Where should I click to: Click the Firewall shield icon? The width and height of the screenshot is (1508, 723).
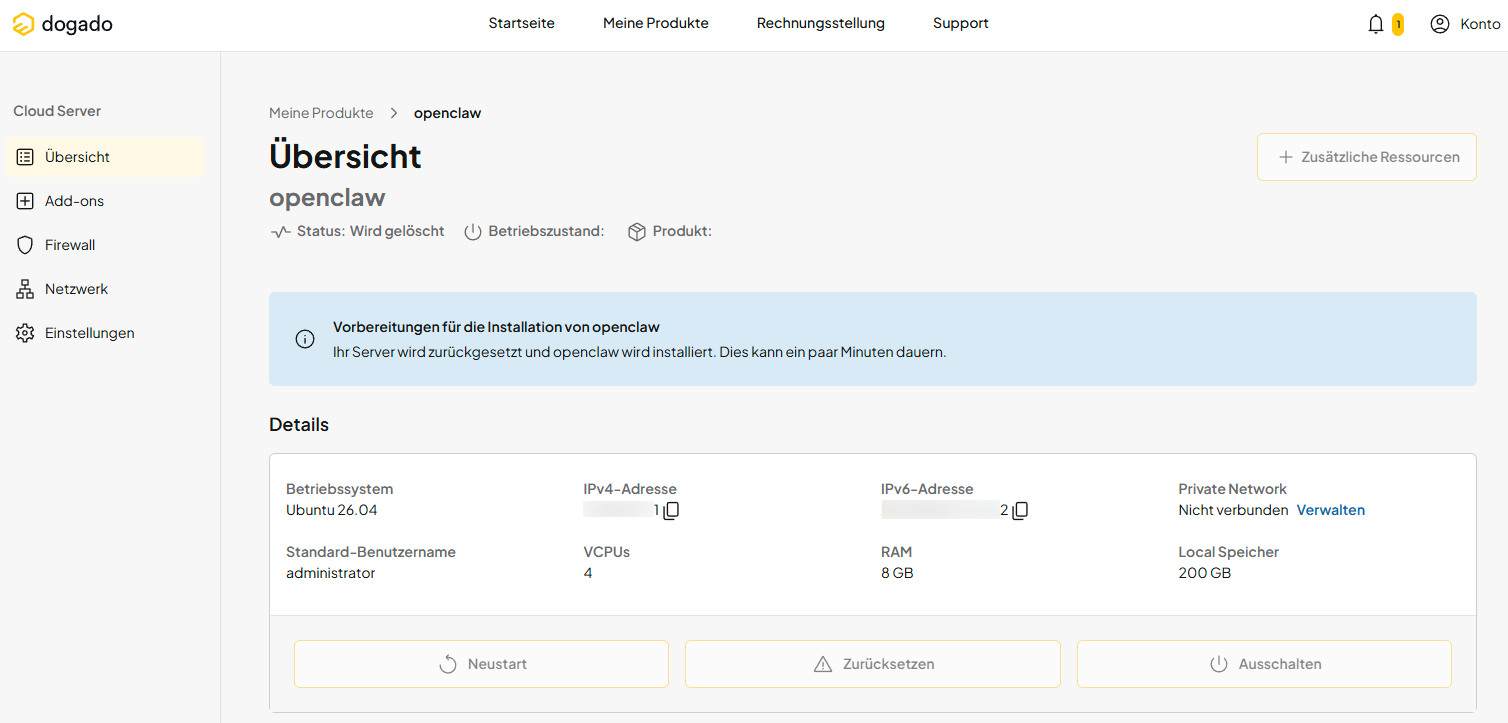[x=25, y=245]
